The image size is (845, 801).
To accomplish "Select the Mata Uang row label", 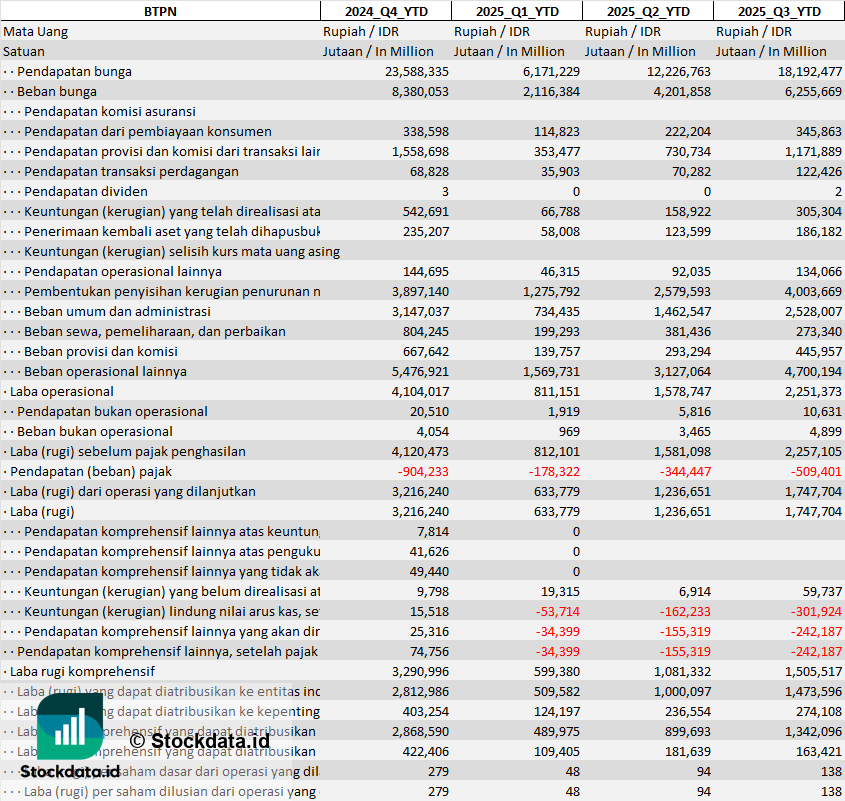I will click(x=36, y=31).
